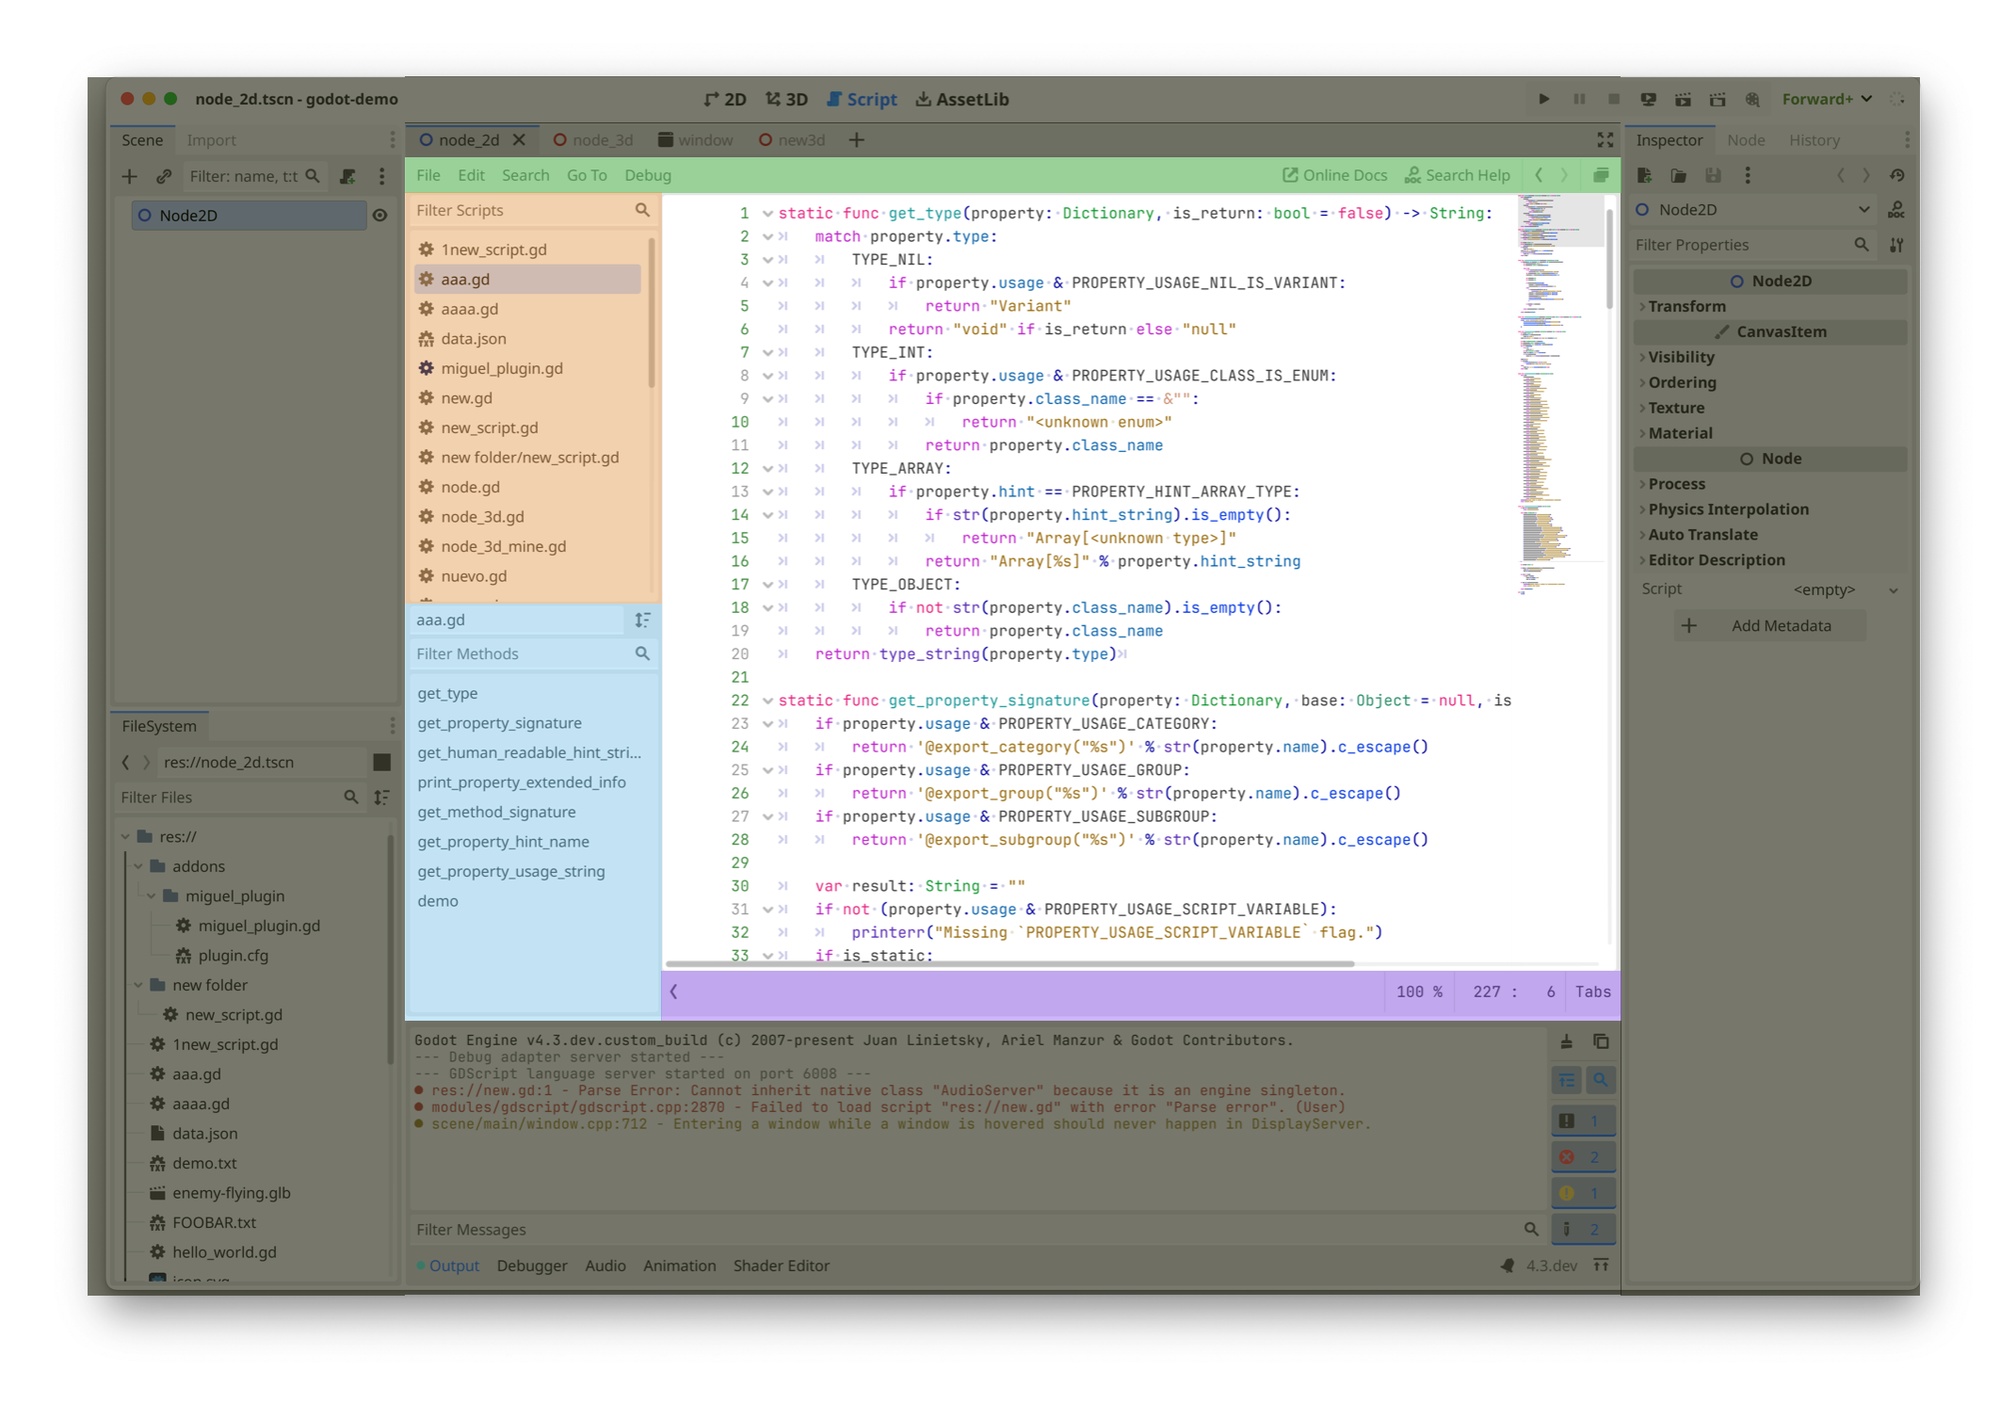Viewport: 2000px width, 1403px height.
Task: Toggle Node2D visibility eye icon
Action: (380, 215)
